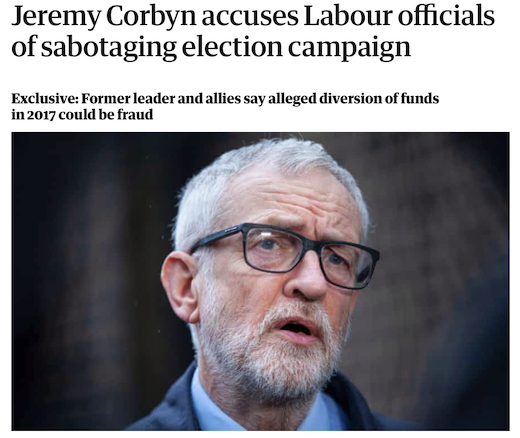Click "diversion of funds" in the subheading
The height and width of the screenshot is (438, 520).
click(x=379, y=98)
